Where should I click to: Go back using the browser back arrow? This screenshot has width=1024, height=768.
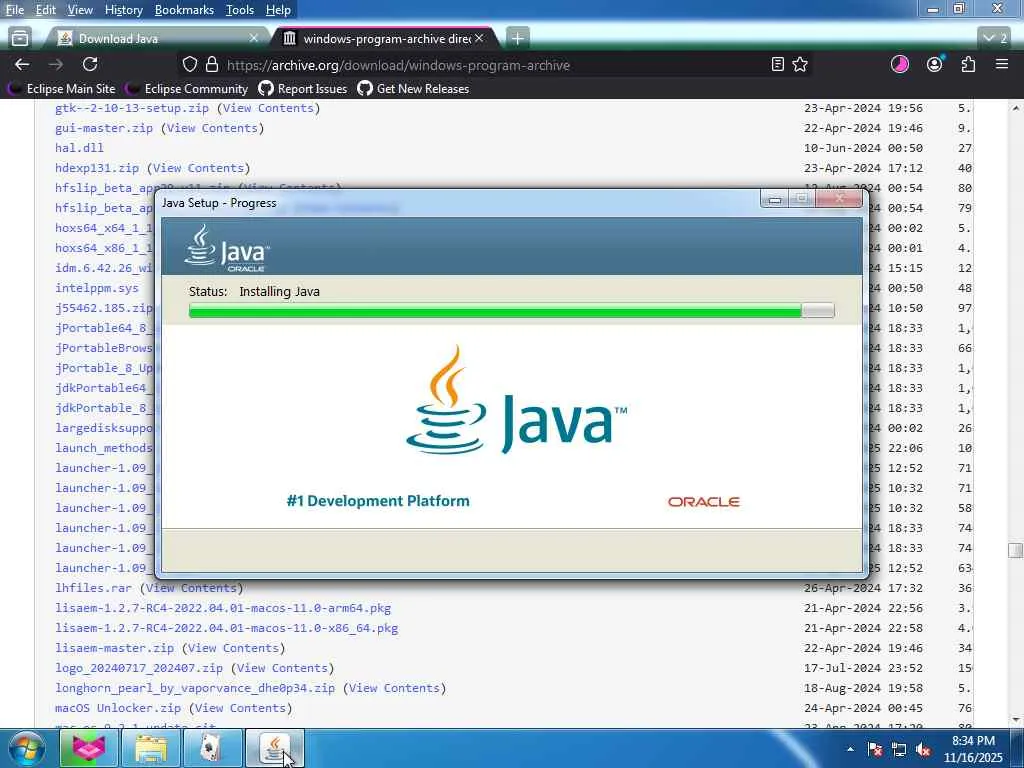tap(22, 64)
